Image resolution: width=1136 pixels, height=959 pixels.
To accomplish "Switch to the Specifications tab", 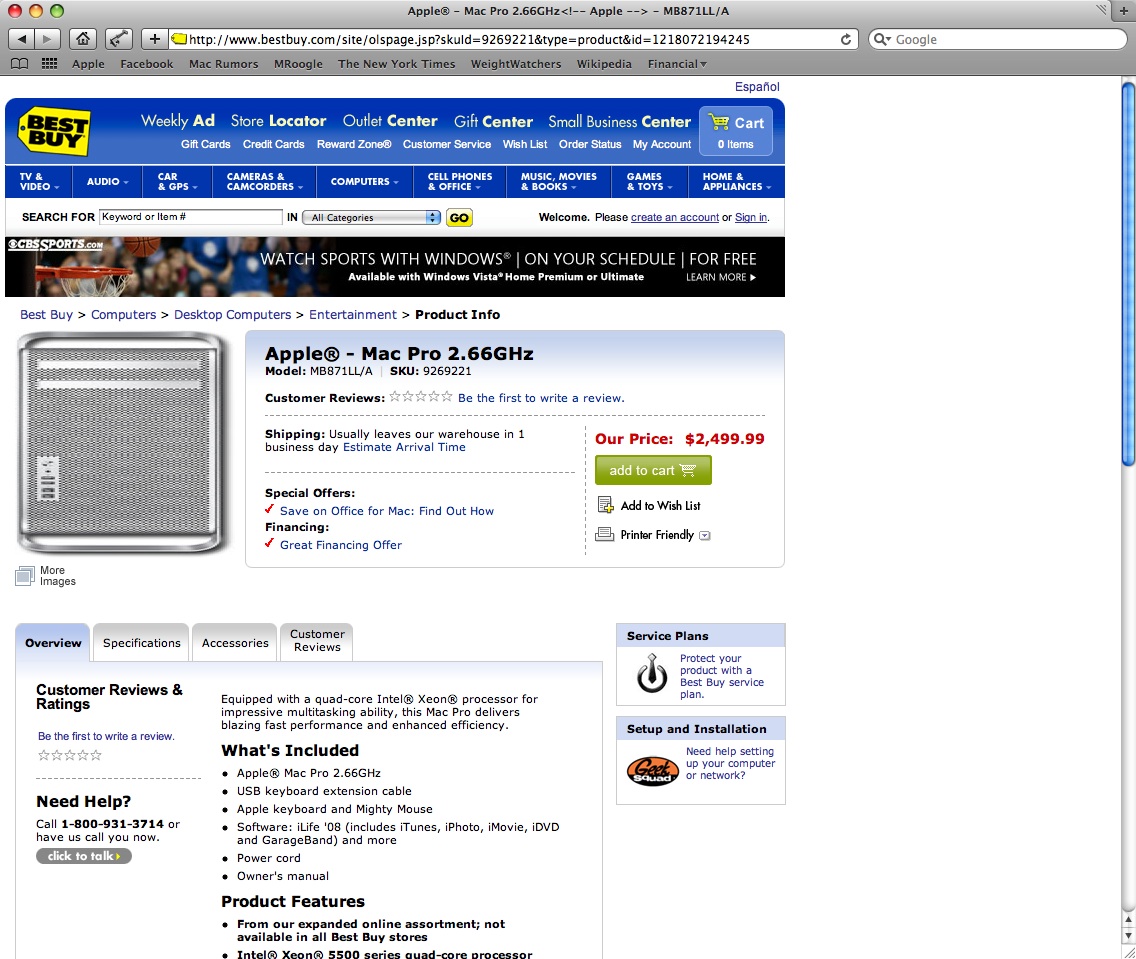I will (141, 642).
